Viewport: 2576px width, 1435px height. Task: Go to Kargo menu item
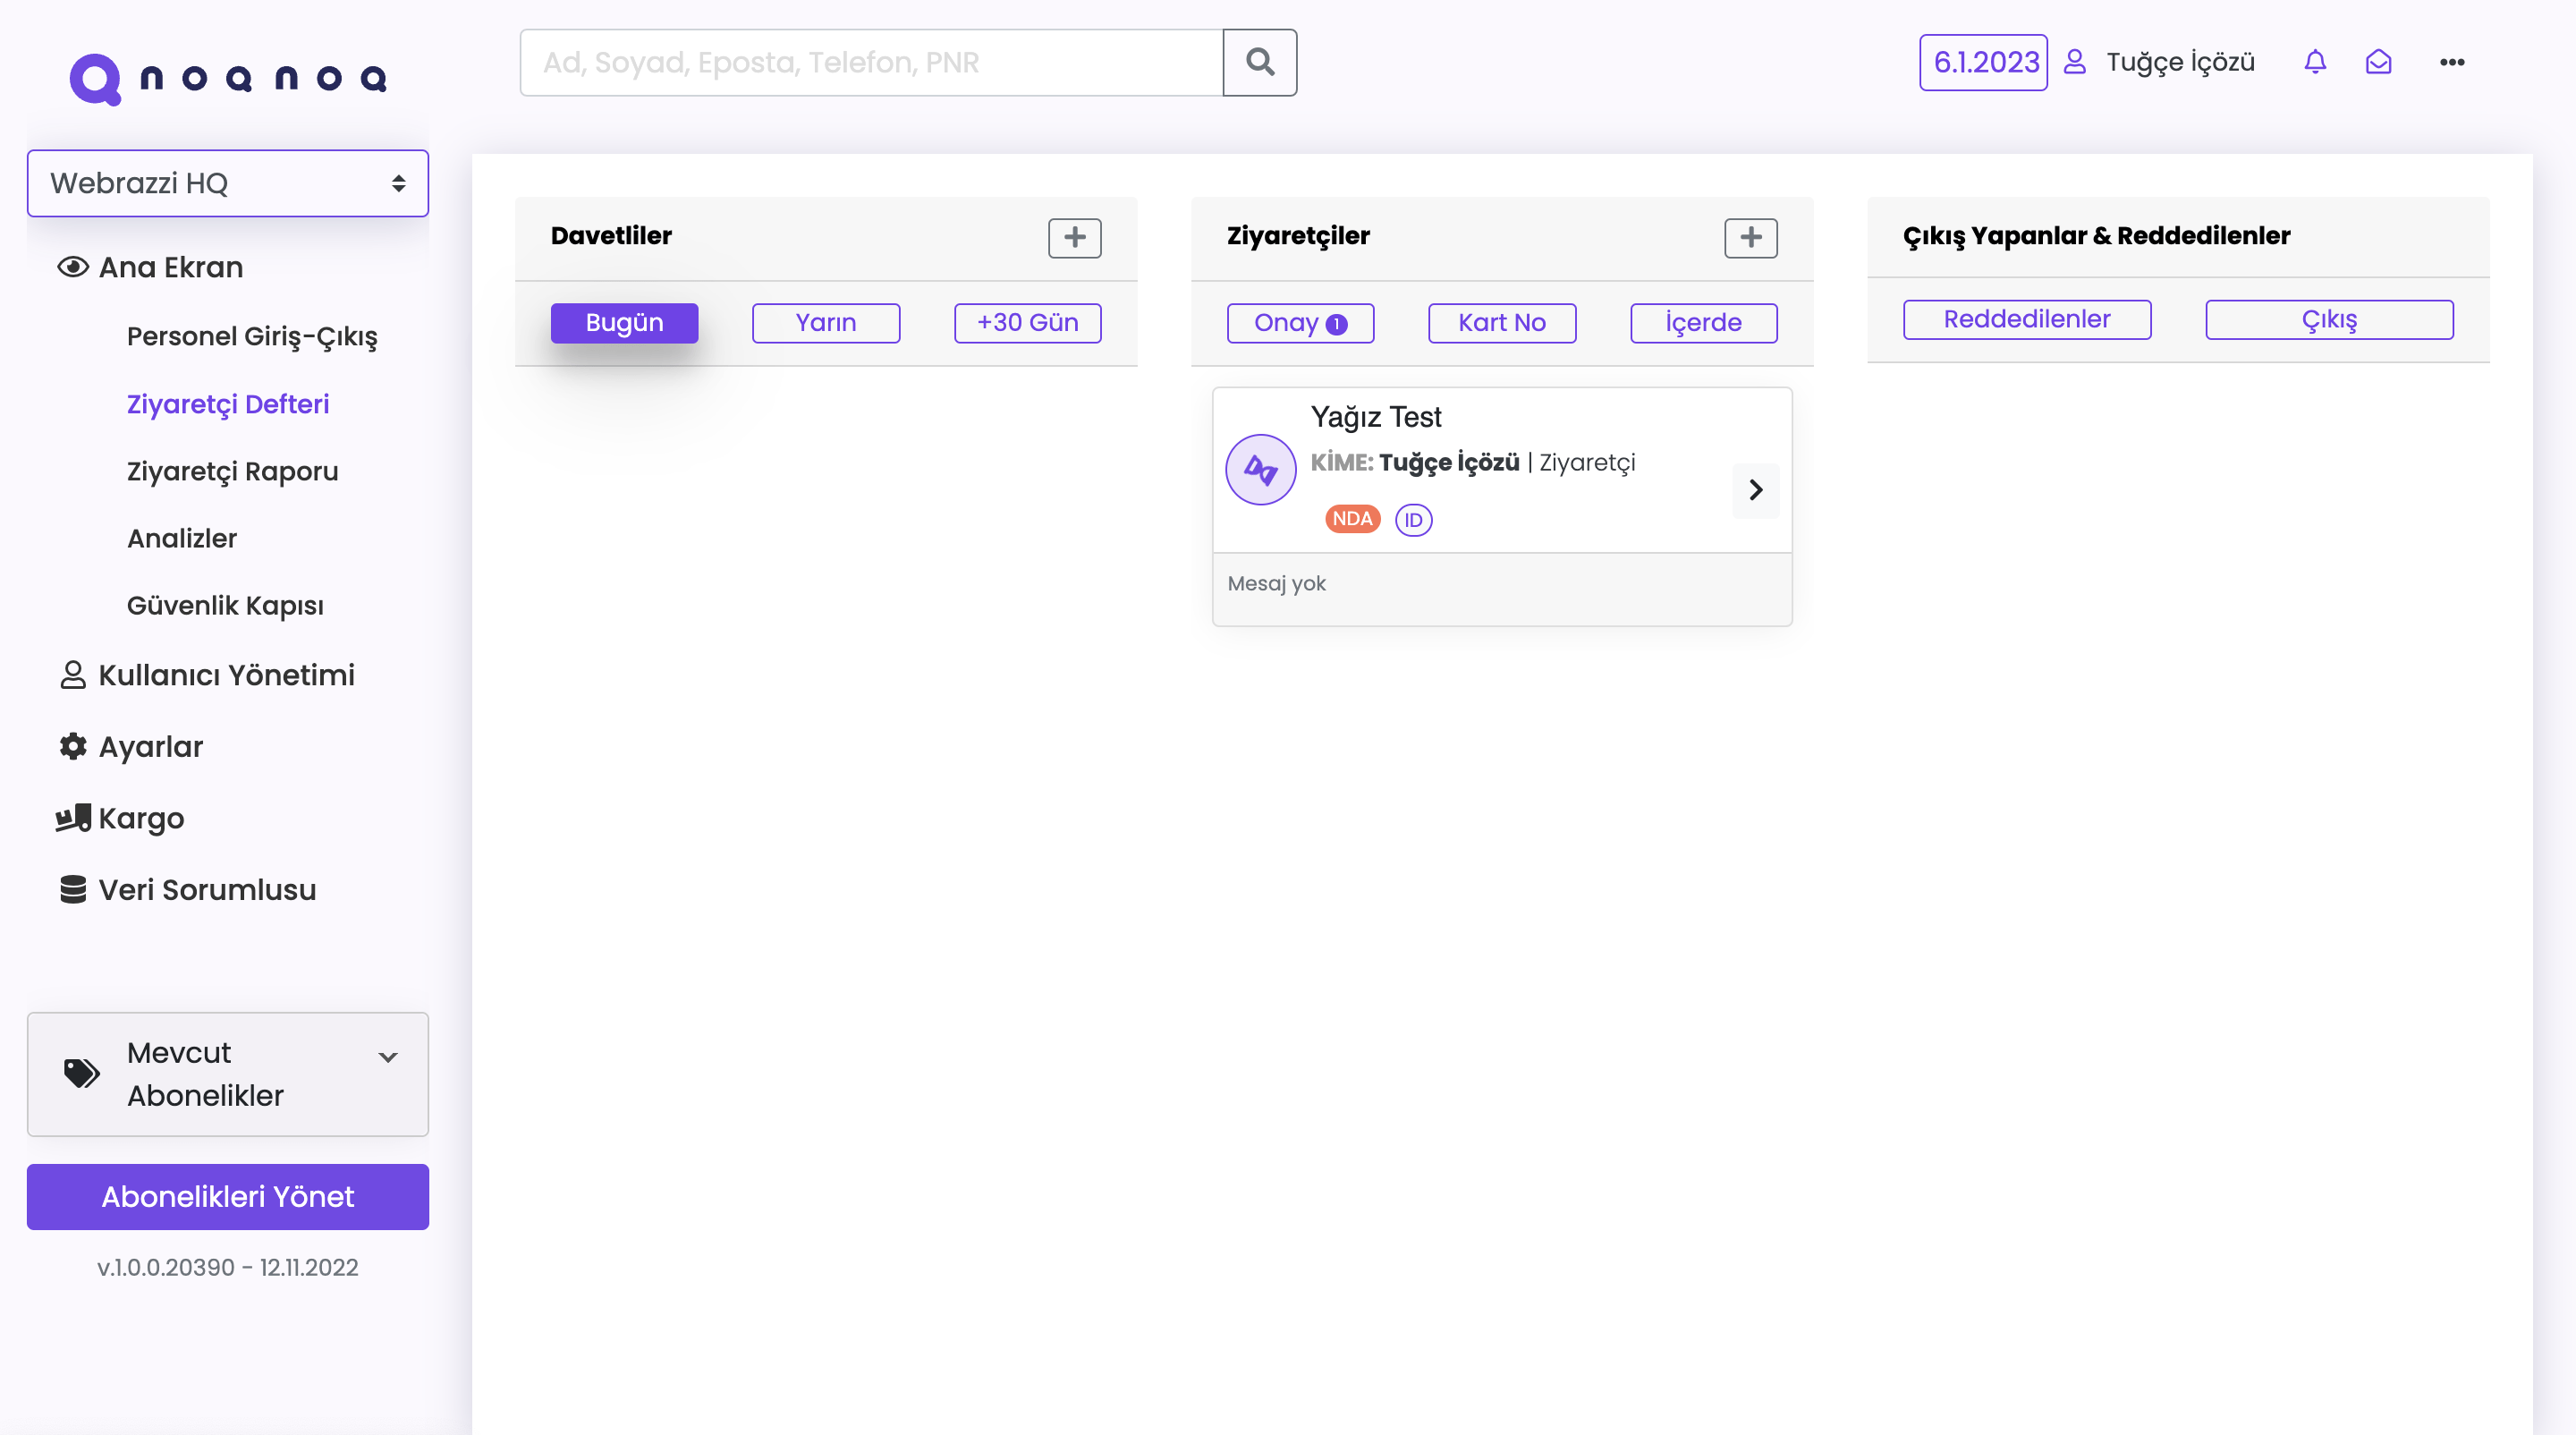(x=141, y=818)
